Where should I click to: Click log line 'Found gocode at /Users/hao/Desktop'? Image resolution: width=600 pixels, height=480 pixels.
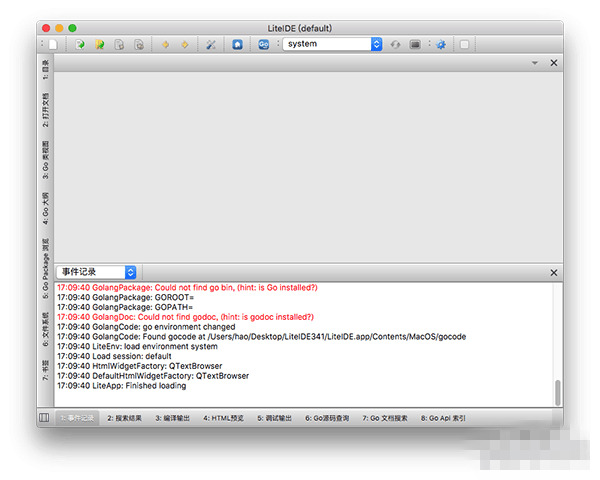coord(261,337)
